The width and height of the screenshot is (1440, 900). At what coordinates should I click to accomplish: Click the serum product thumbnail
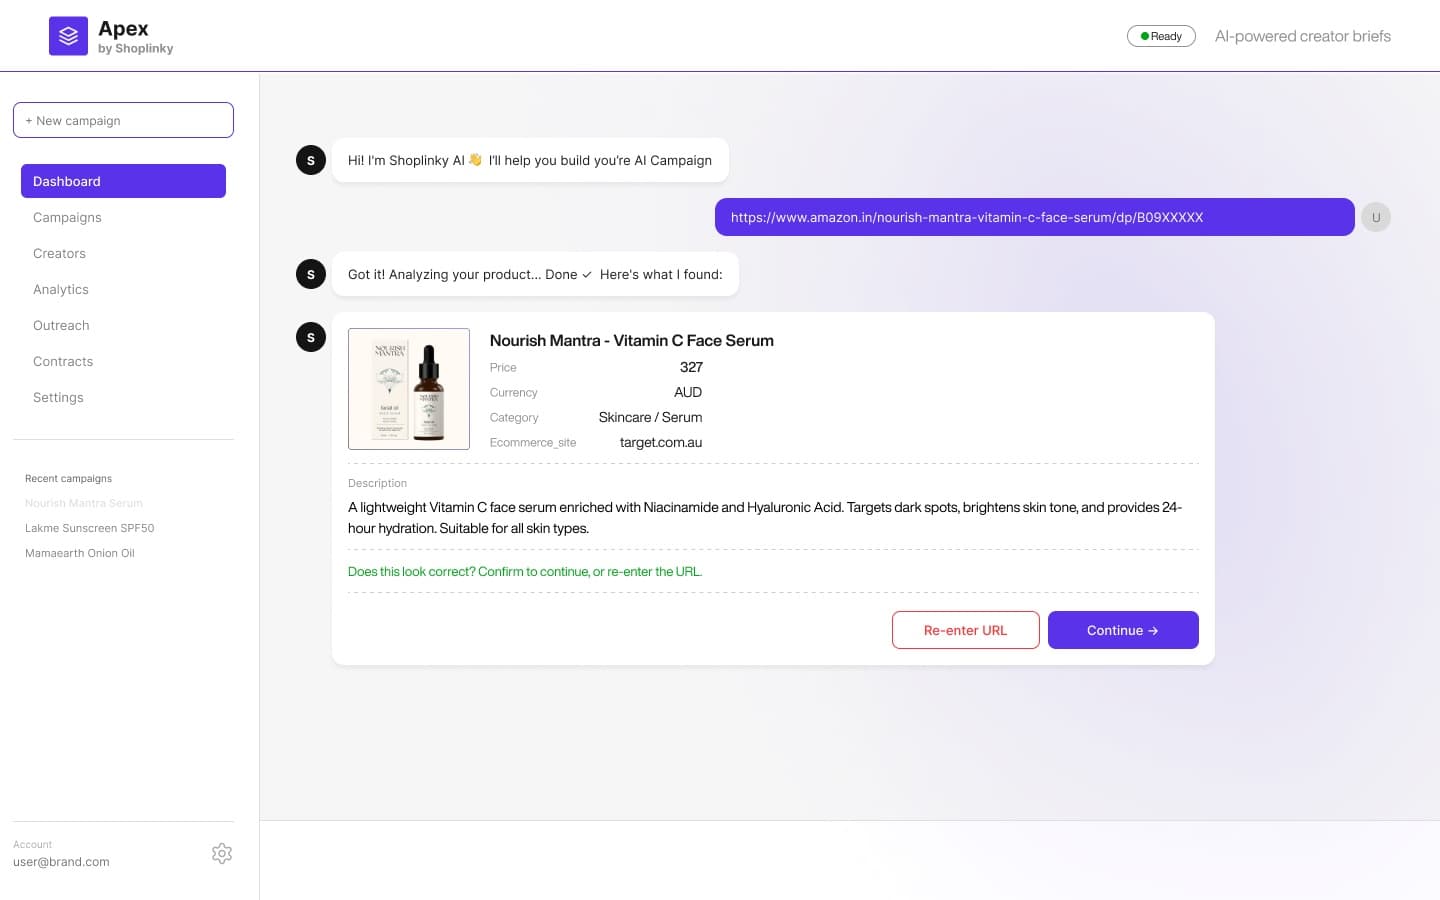pos(409,389)
